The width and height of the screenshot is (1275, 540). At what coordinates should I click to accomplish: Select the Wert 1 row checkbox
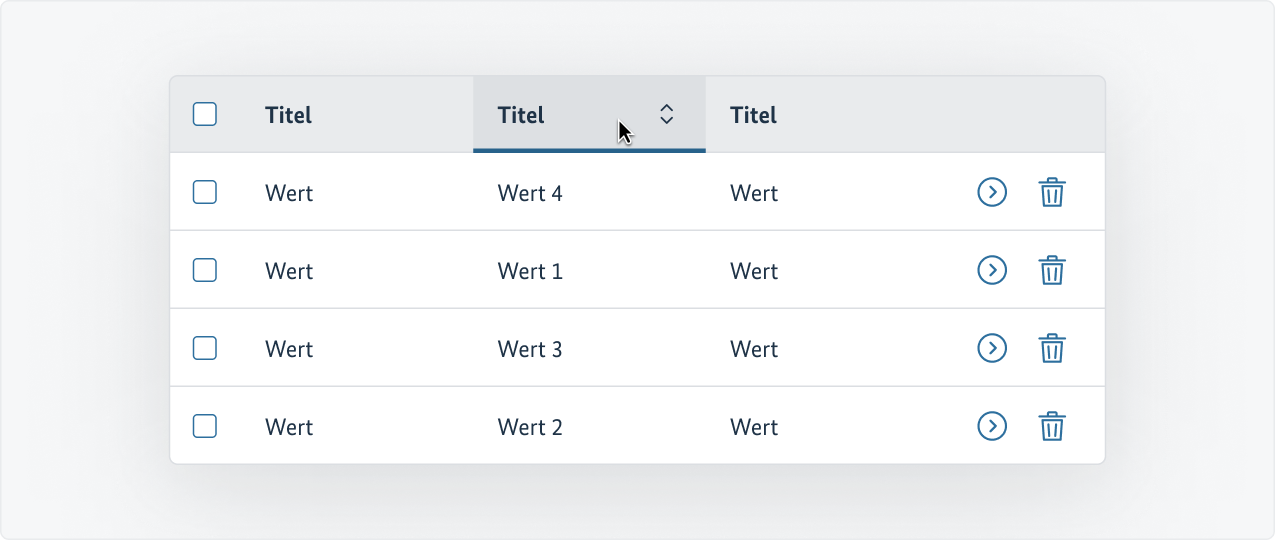(205, 270)
